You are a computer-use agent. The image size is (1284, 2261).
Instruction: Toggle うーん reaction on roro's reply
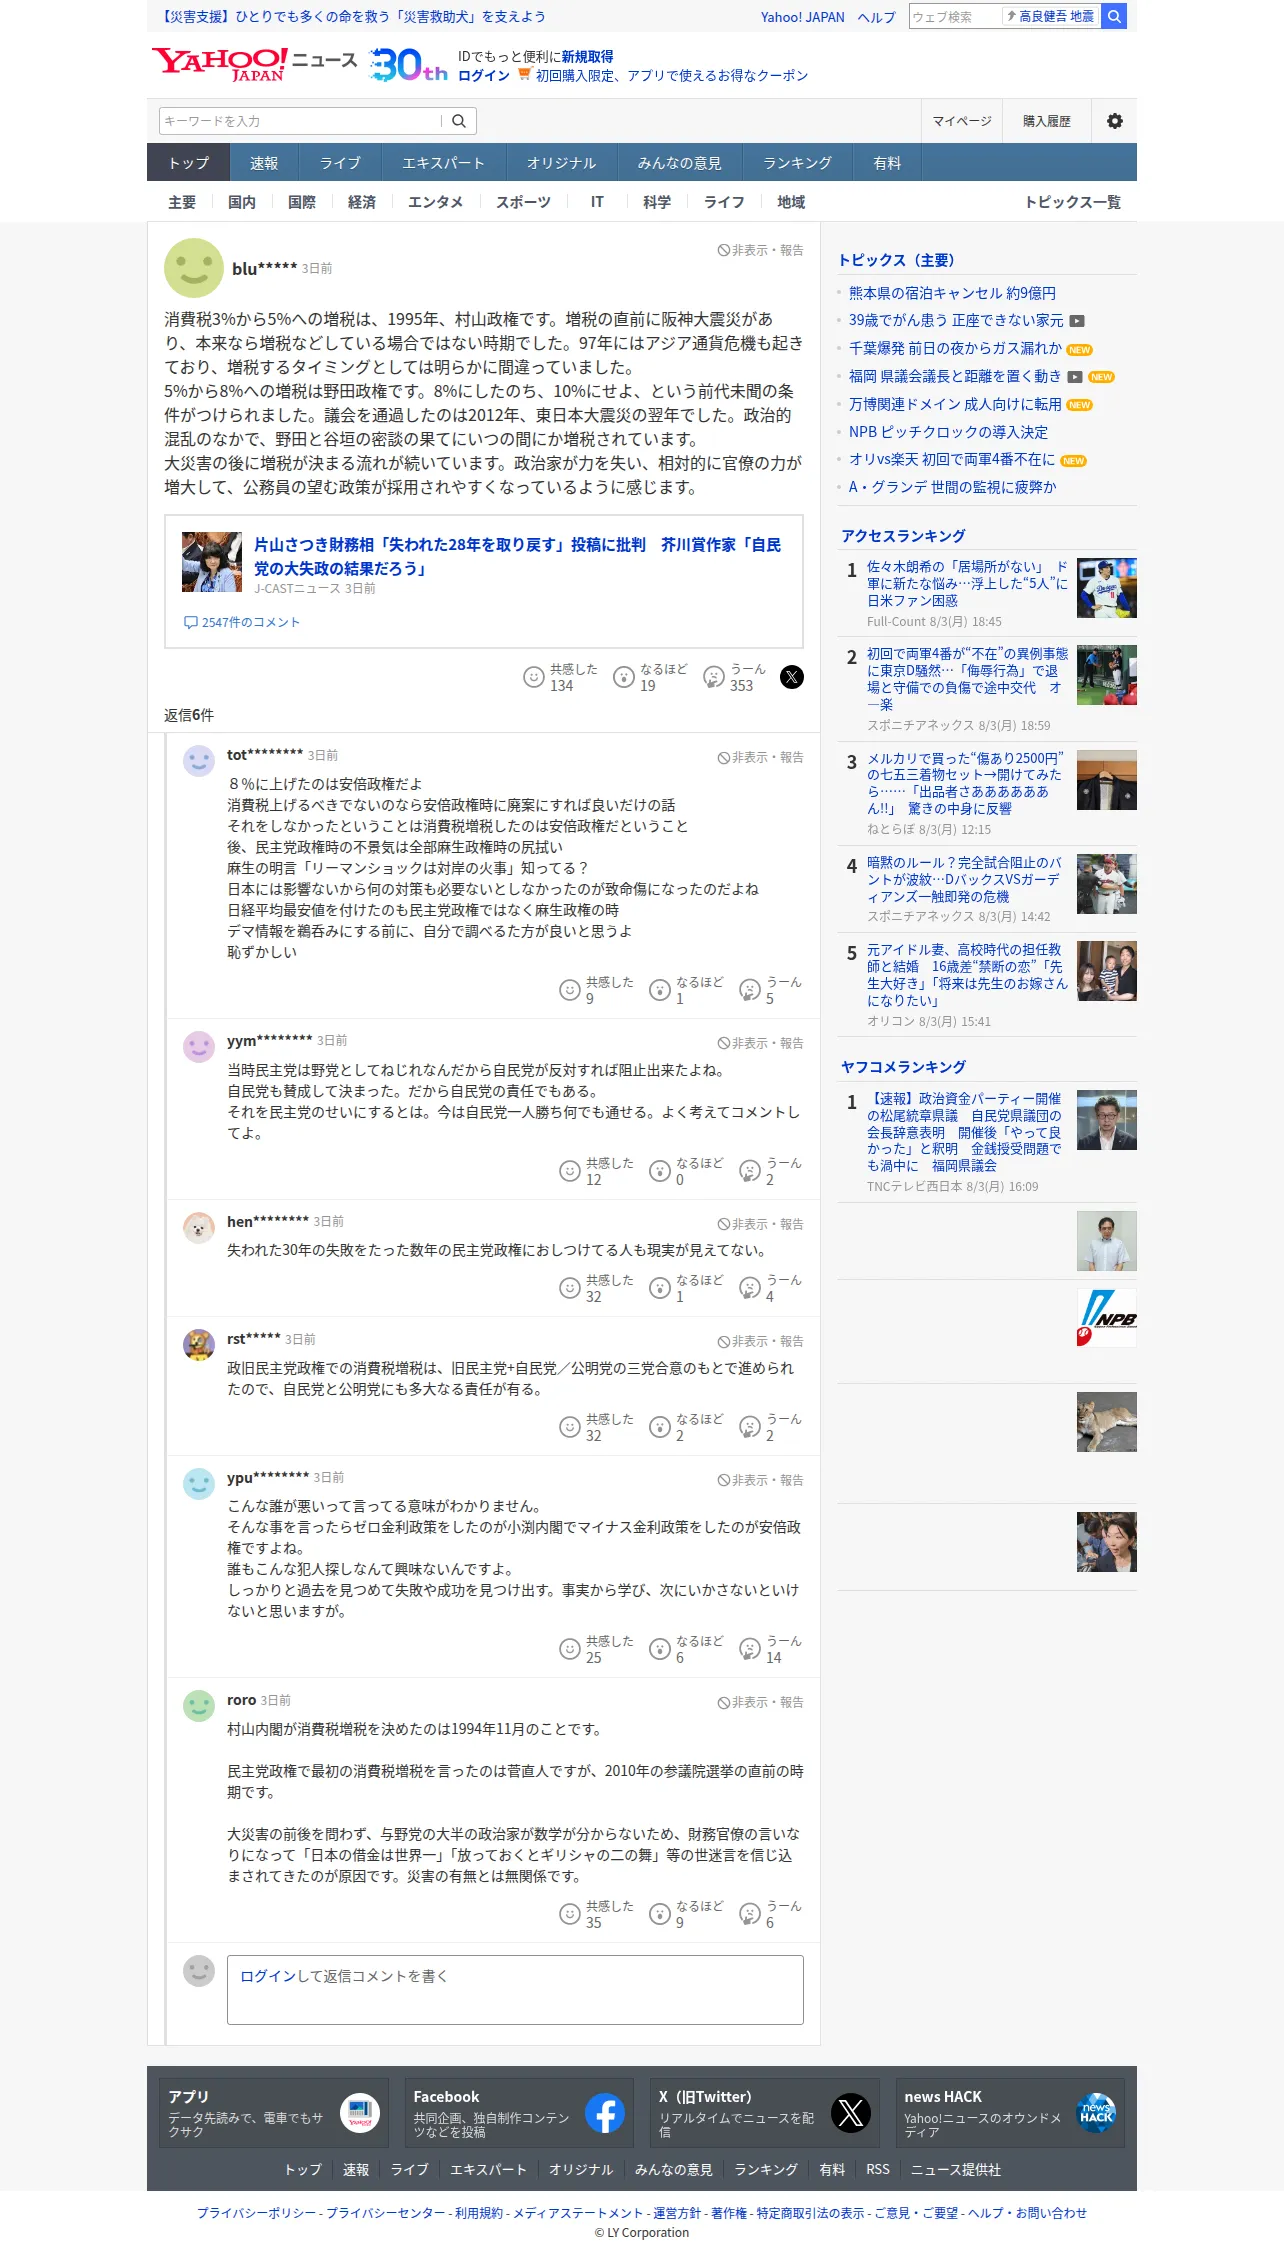(771, 1914)
